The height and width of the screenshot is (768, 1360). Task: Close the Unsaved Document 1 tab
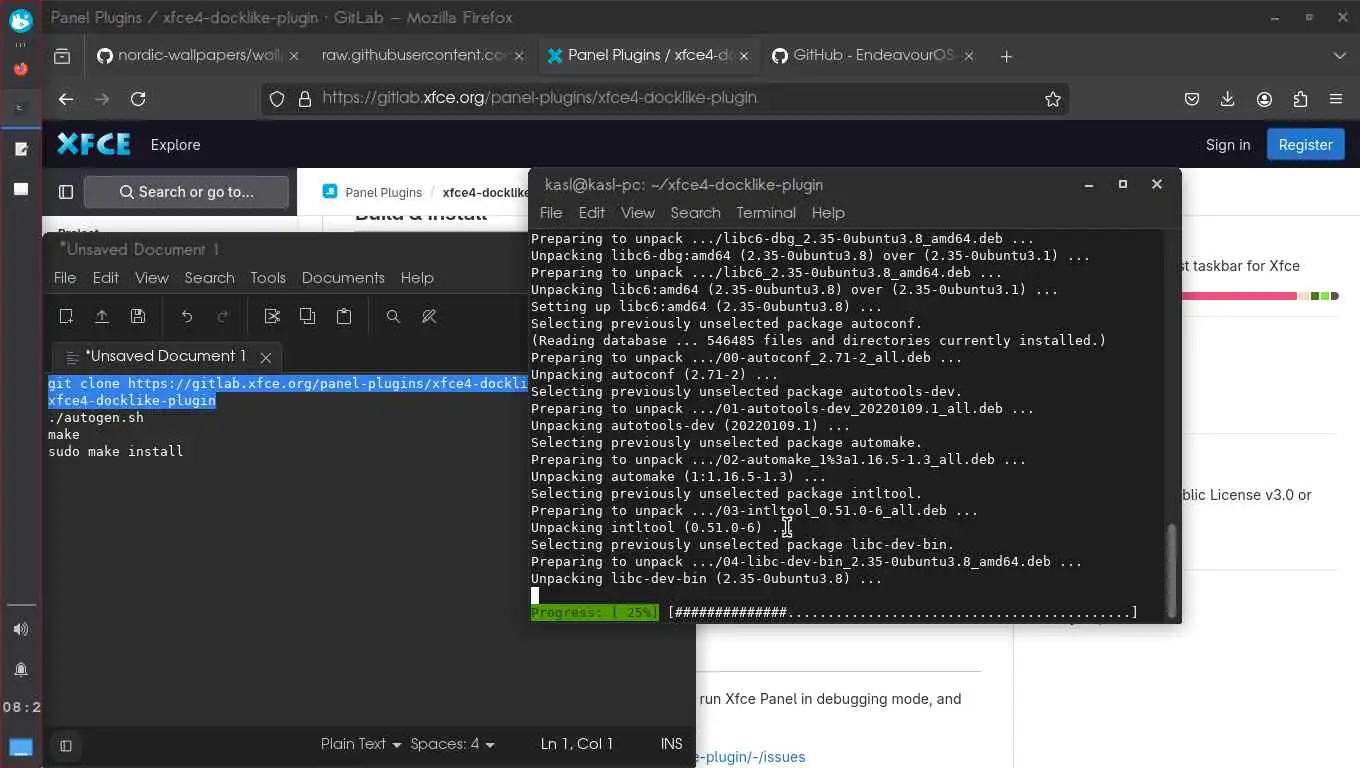pos(266,357)
